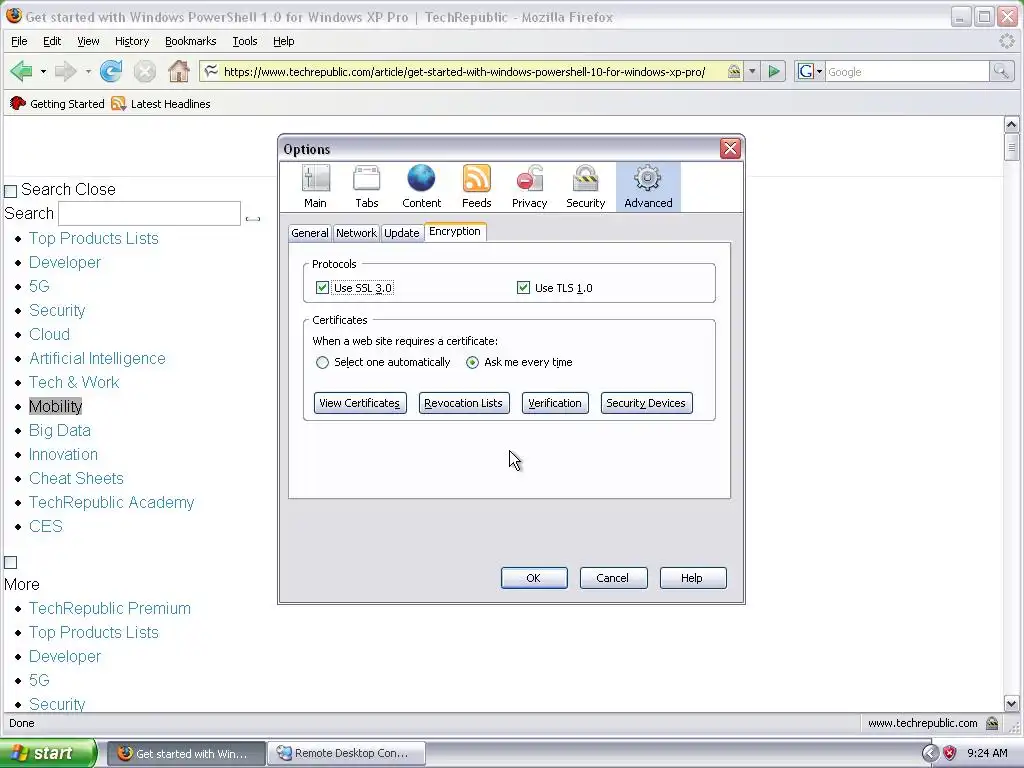1024x768 pixels.
Task: Select the Advanced options pane
Action: [x=648, y=187]
